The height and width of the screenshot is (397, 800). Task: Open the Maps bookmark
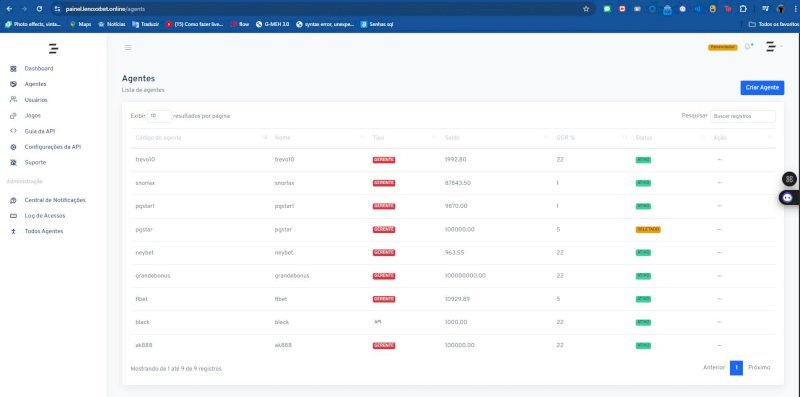(x=81, y=24)
